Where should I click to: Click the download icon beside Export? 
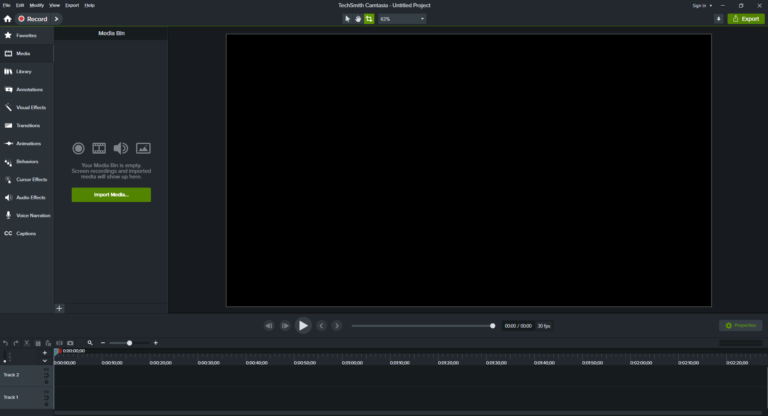pyautogui.click(x=719, y=19)
